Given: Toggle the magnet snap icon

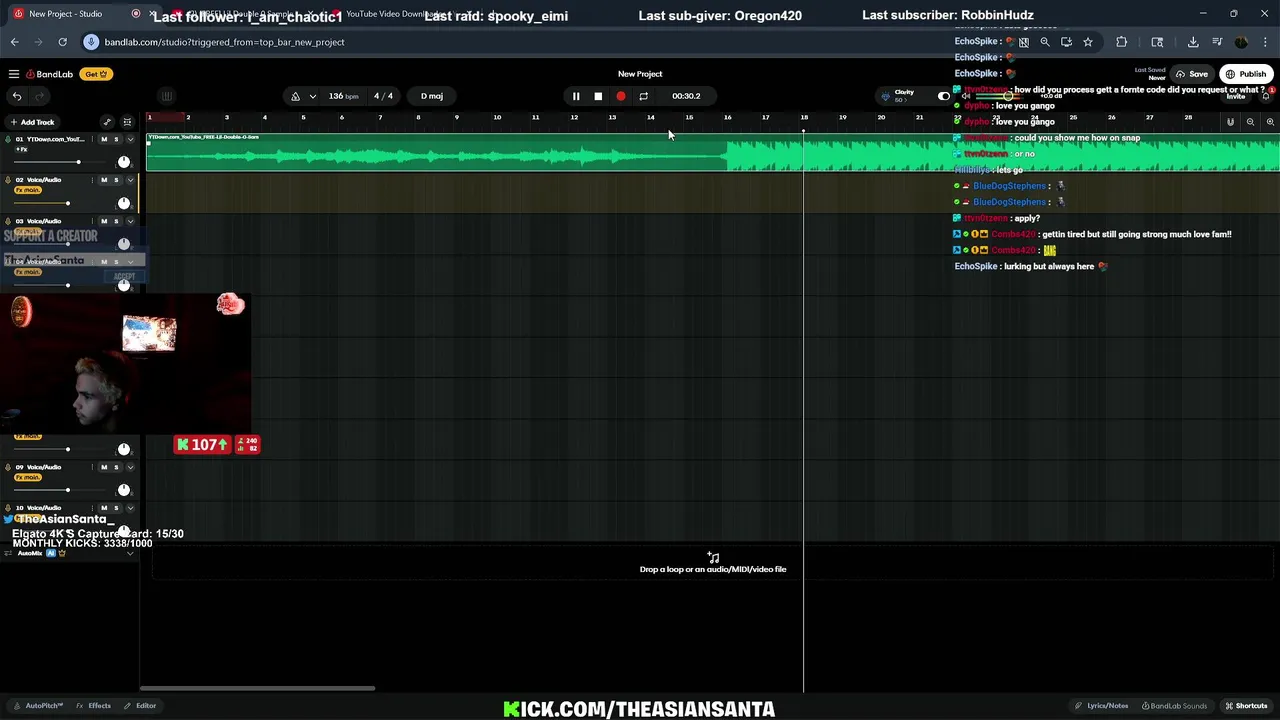Looking at the screenshot, I should [1231, 122].
